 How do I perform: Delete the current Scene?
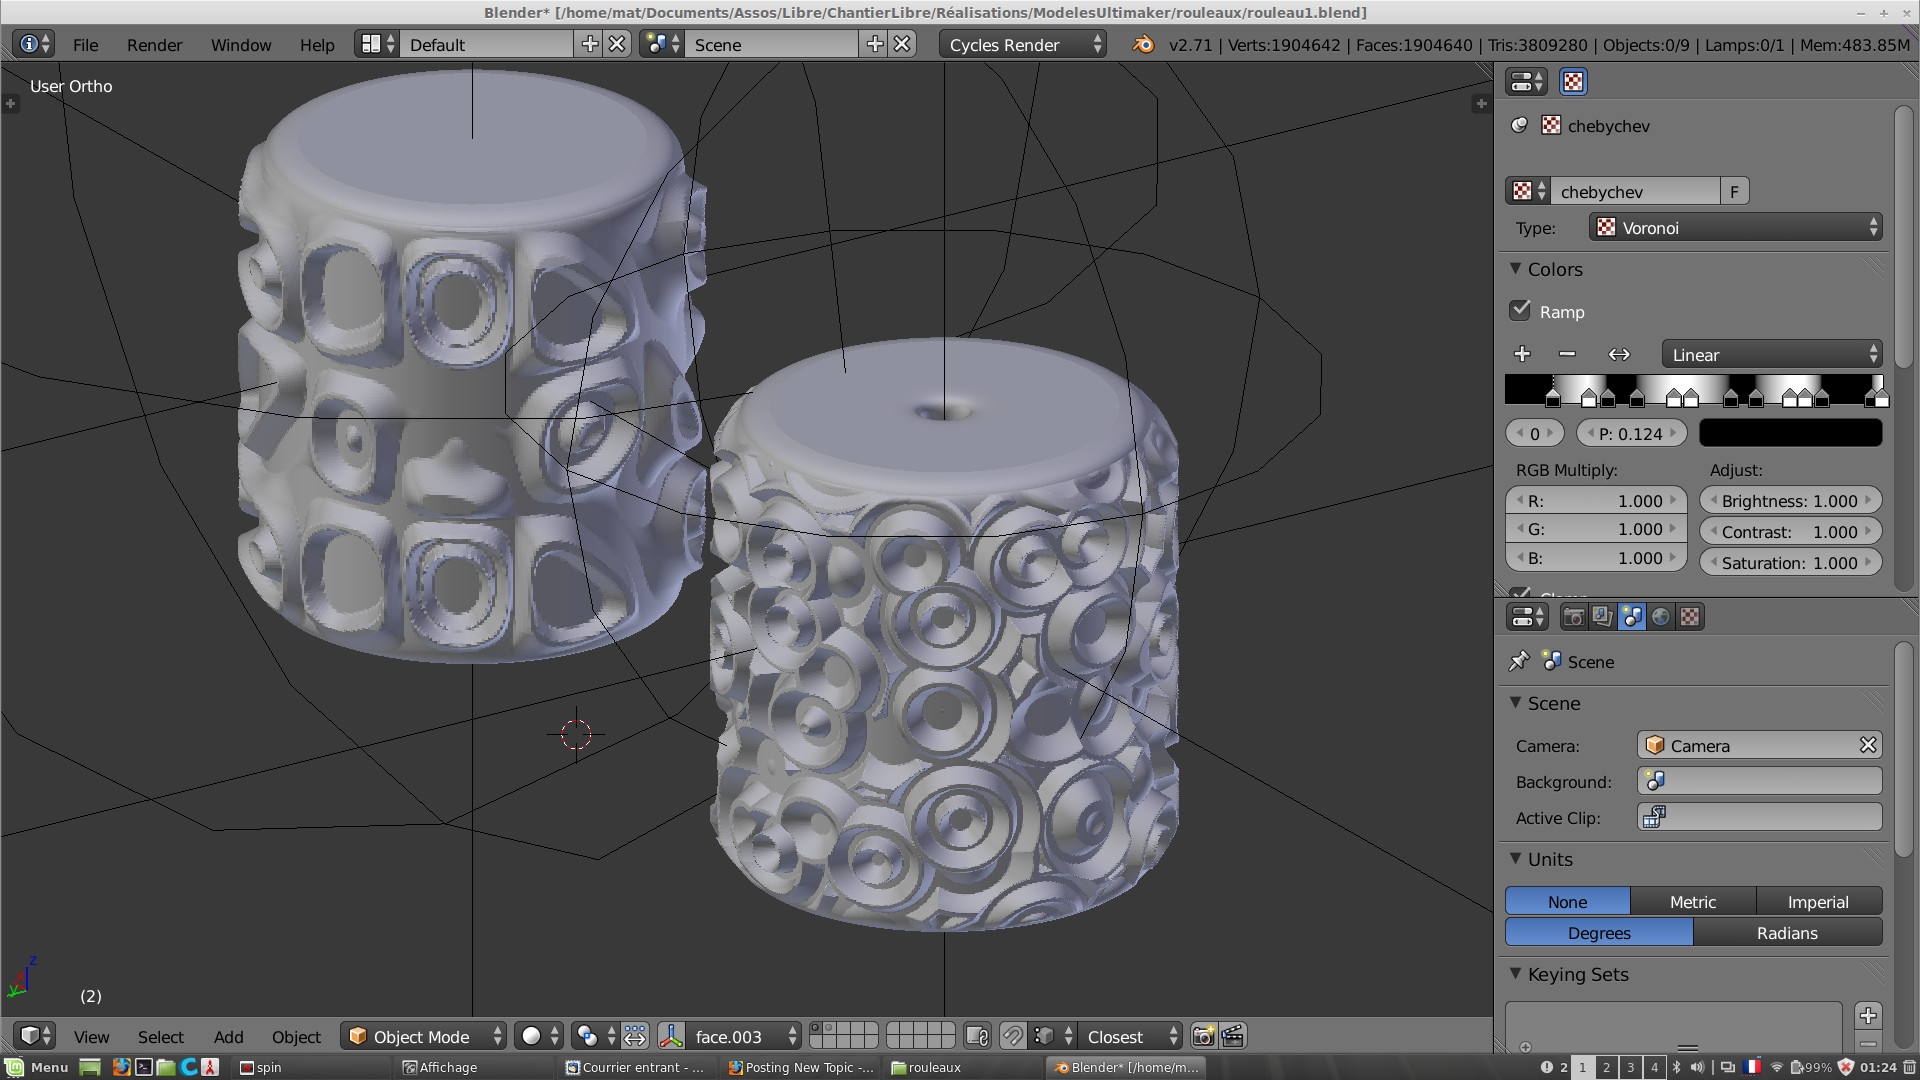coord(903,44)
